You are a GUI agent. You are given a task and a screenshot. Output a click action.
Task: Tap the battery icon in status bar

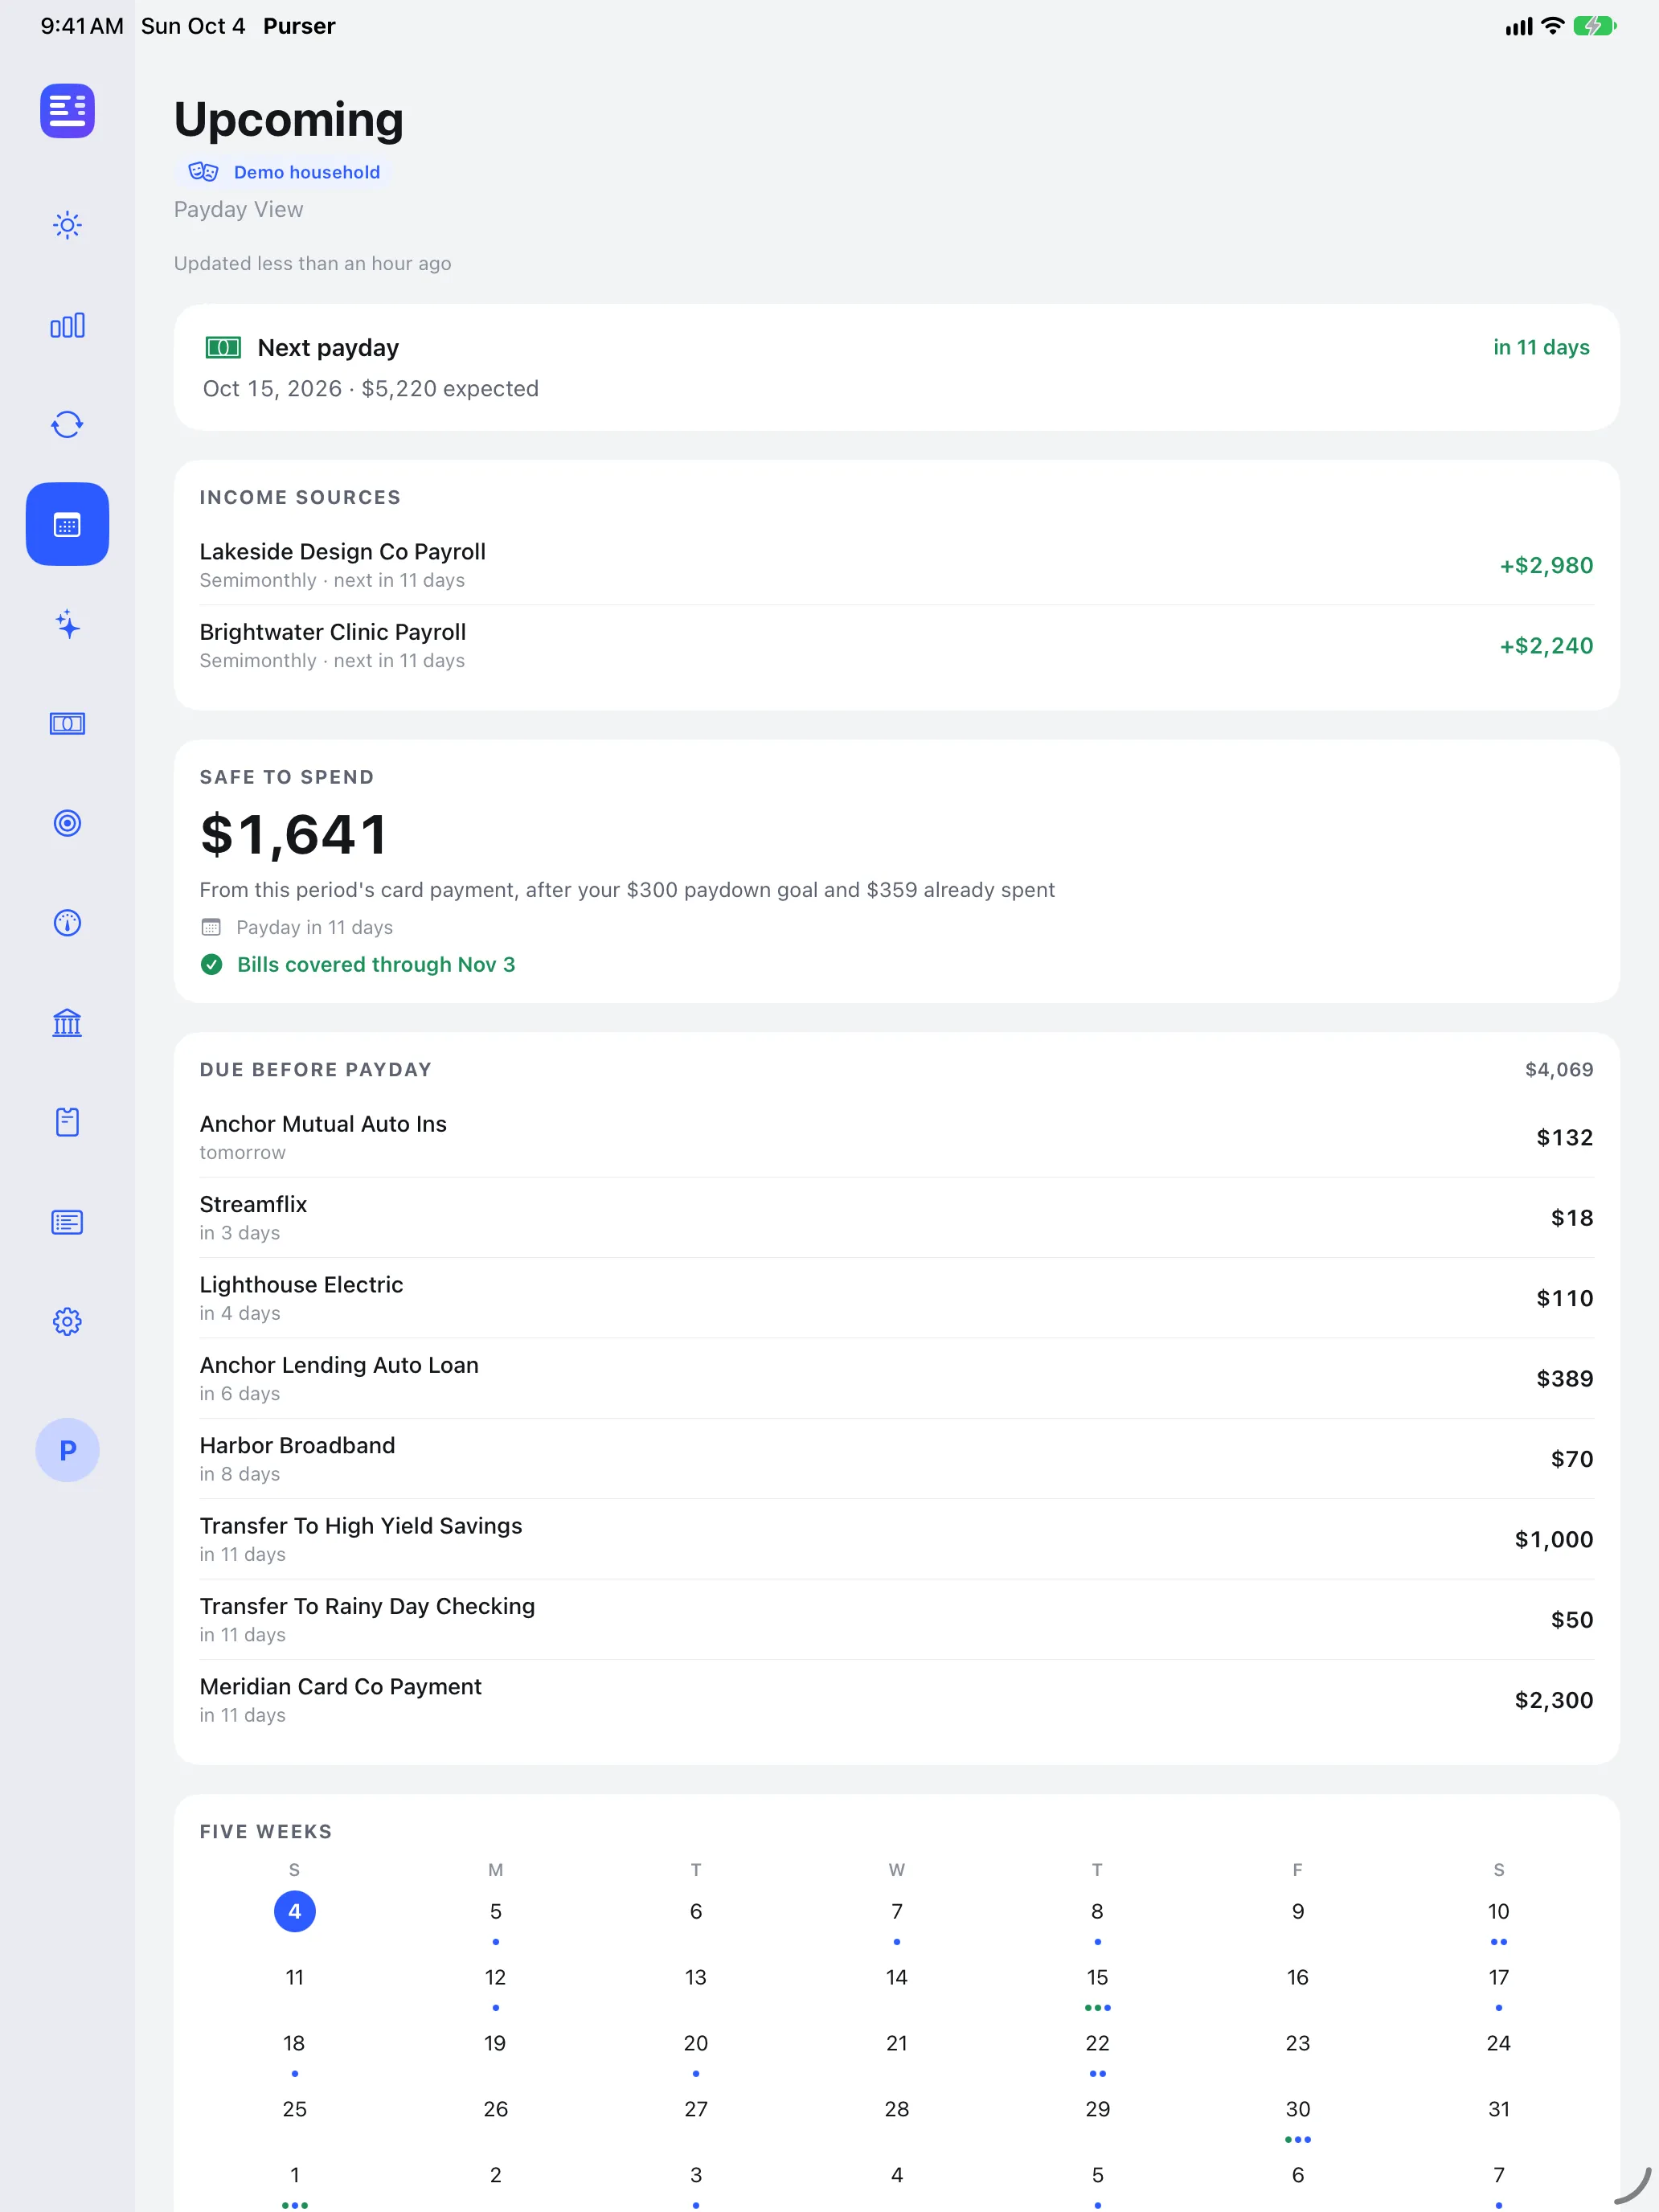[1595, 26]
